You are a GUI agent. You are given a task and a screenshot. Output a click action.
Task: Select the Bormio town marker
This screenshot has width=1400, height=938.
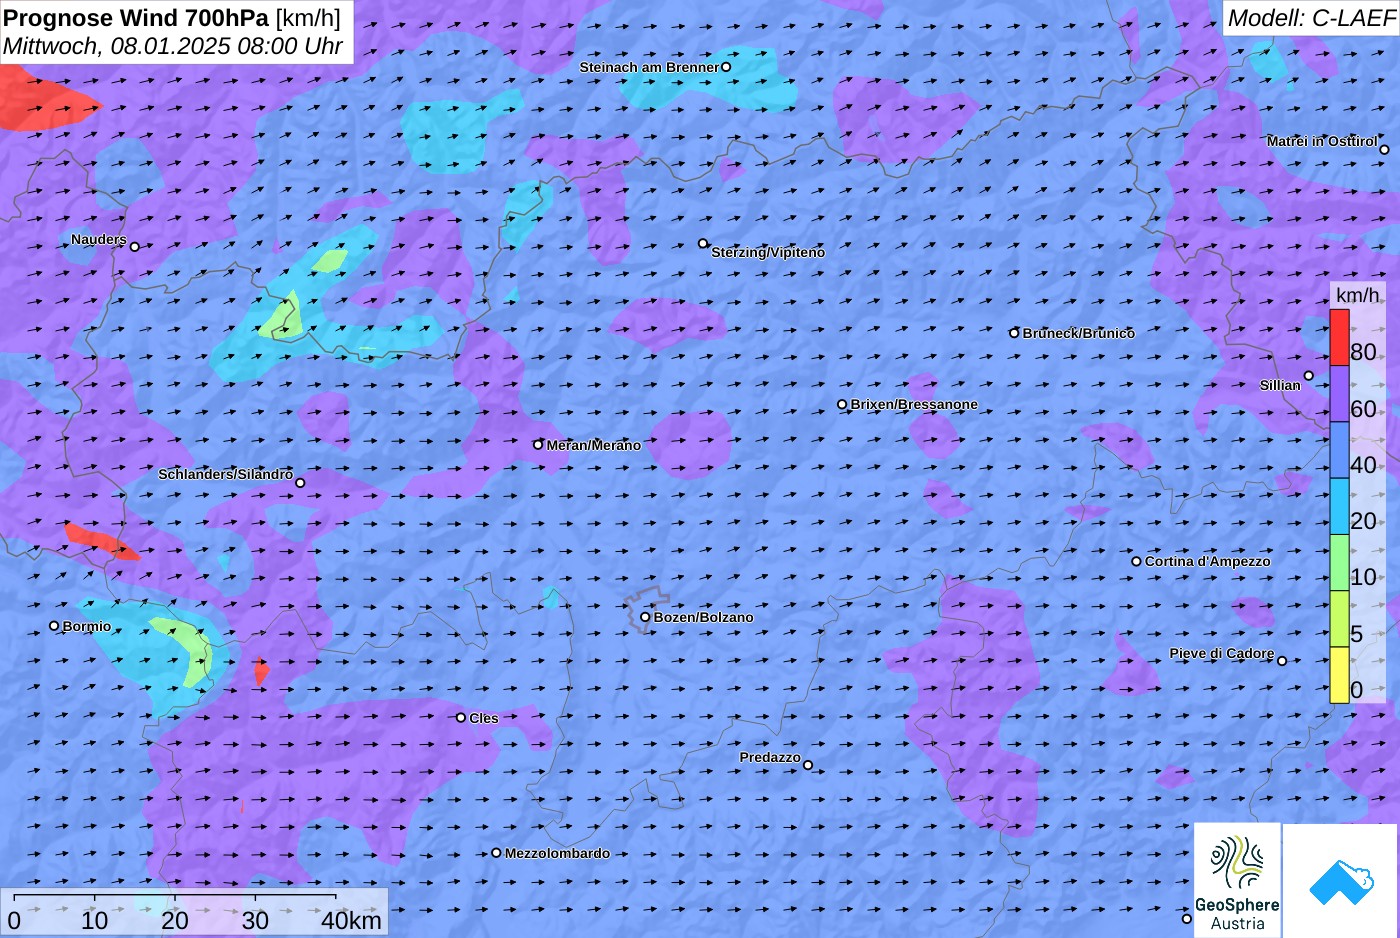click(x=54, y=626)
